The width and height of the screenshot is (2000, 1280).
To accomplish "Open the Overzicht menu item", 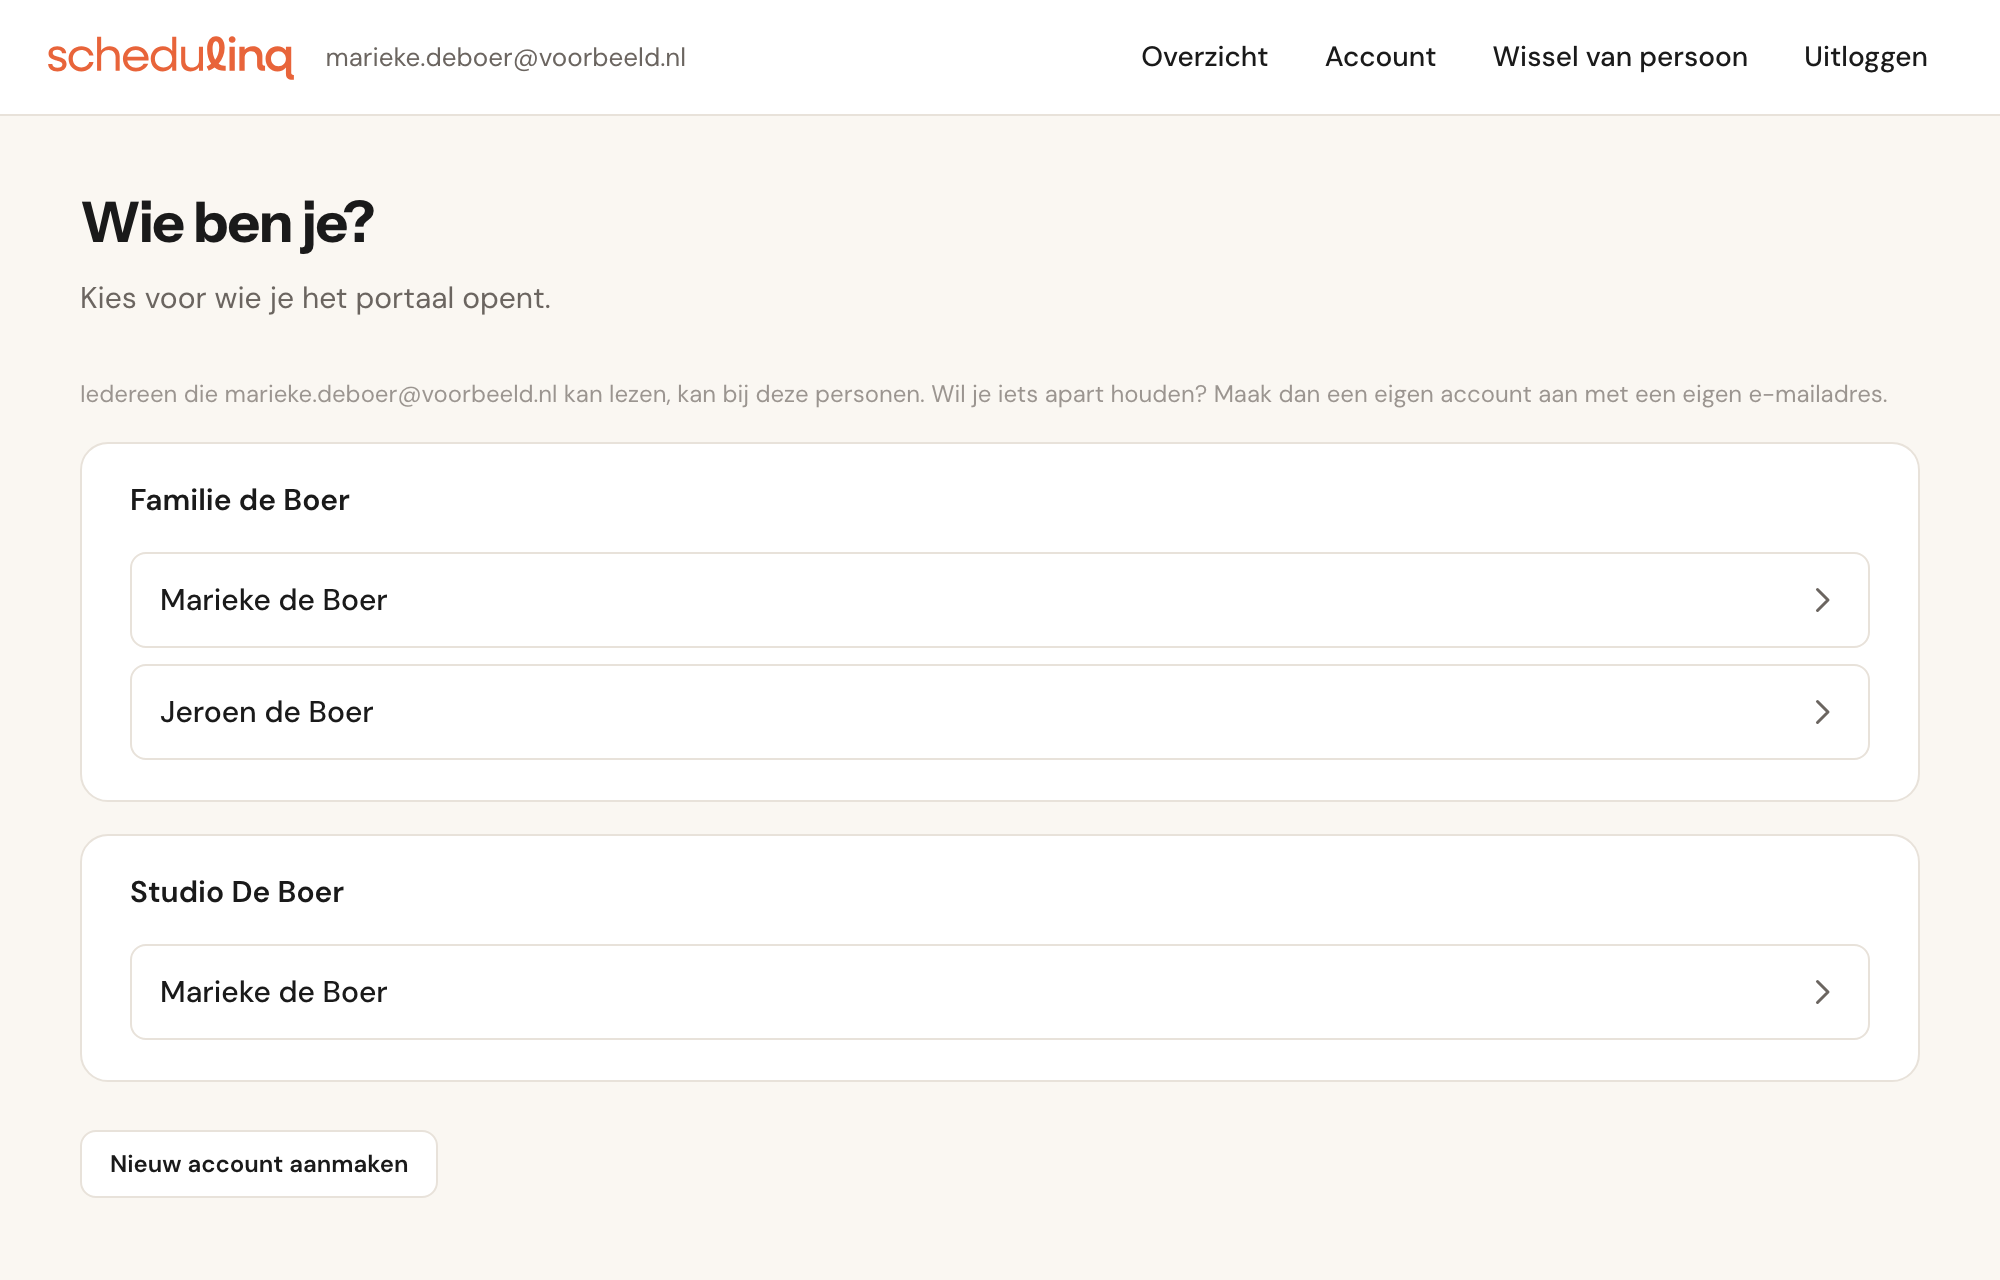I will tap(1204, 57).
